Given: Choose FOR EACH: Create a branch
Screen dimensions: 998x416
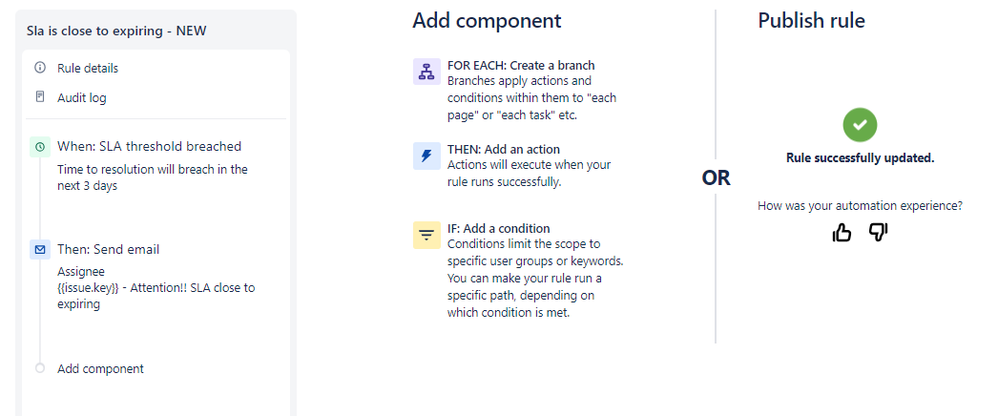Looking at the screenshot, I should point(521,66).
